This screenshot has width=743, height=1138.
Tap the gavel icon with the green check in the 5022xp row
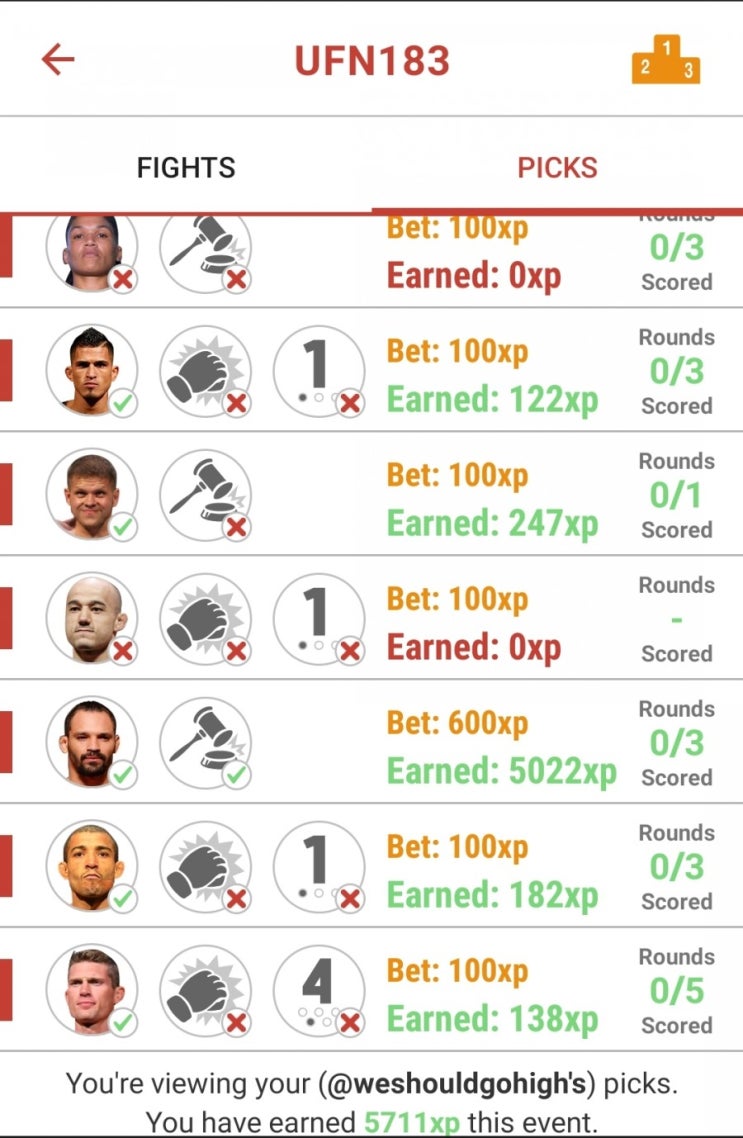tap(205, 742)
